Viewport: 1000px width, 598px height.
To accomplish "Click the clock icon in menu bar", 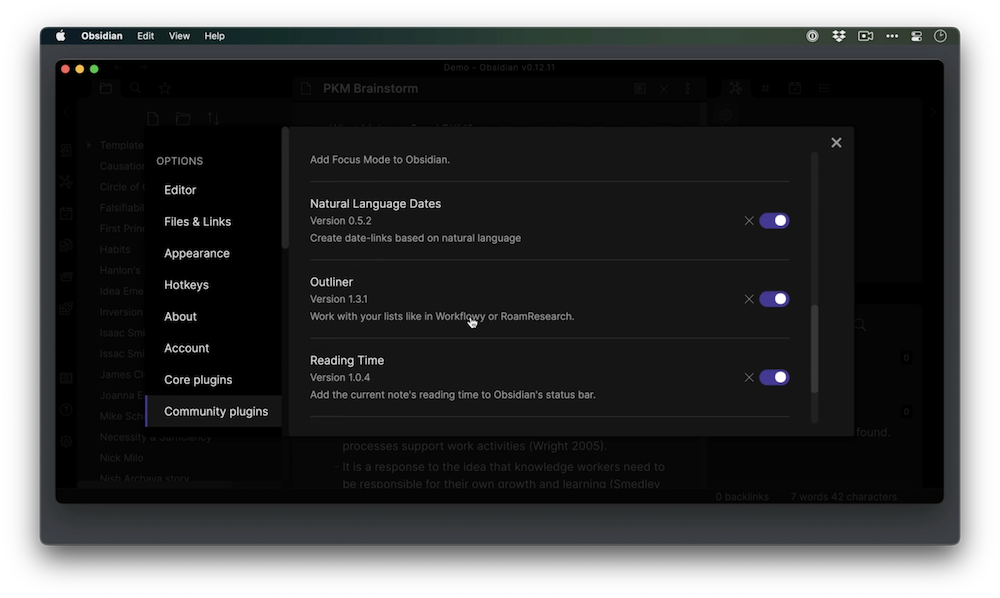I will click(x=941, y=36).
